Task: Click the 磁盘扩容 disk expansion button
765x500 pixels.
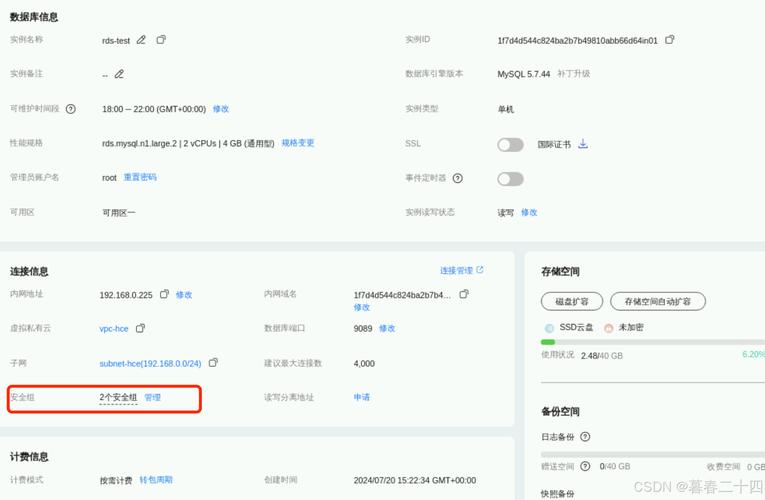Action: 572,301
